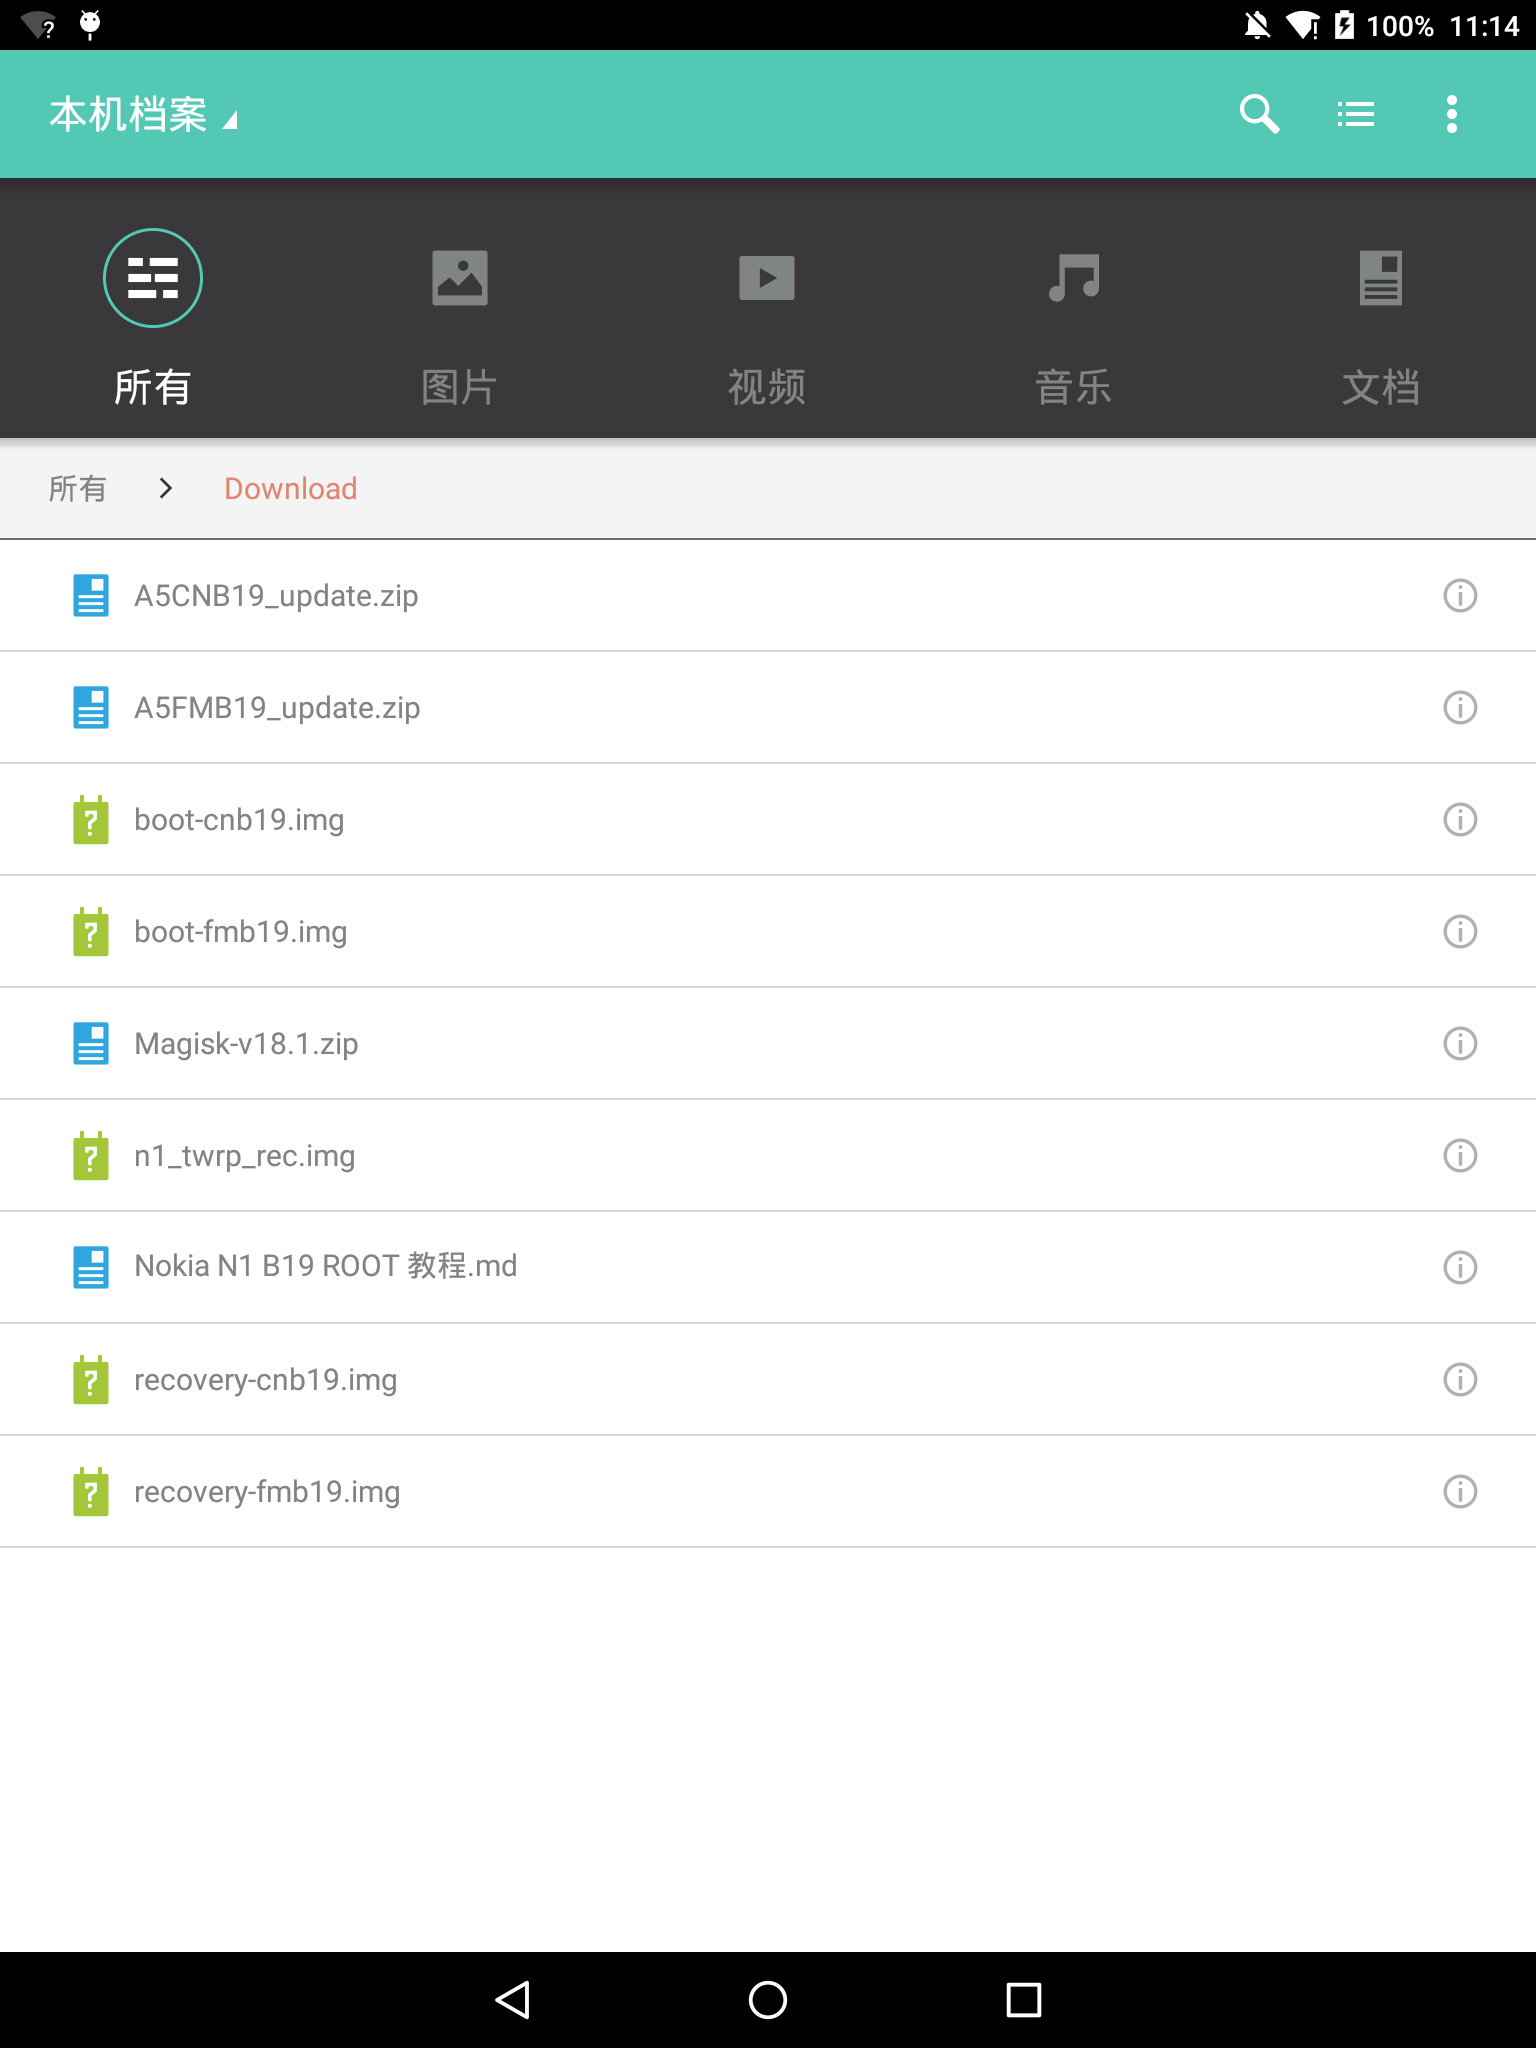Show info for boot-fmb19.img
This screenshot has width=1536, height=2048.
click(x=1460, y=932)
